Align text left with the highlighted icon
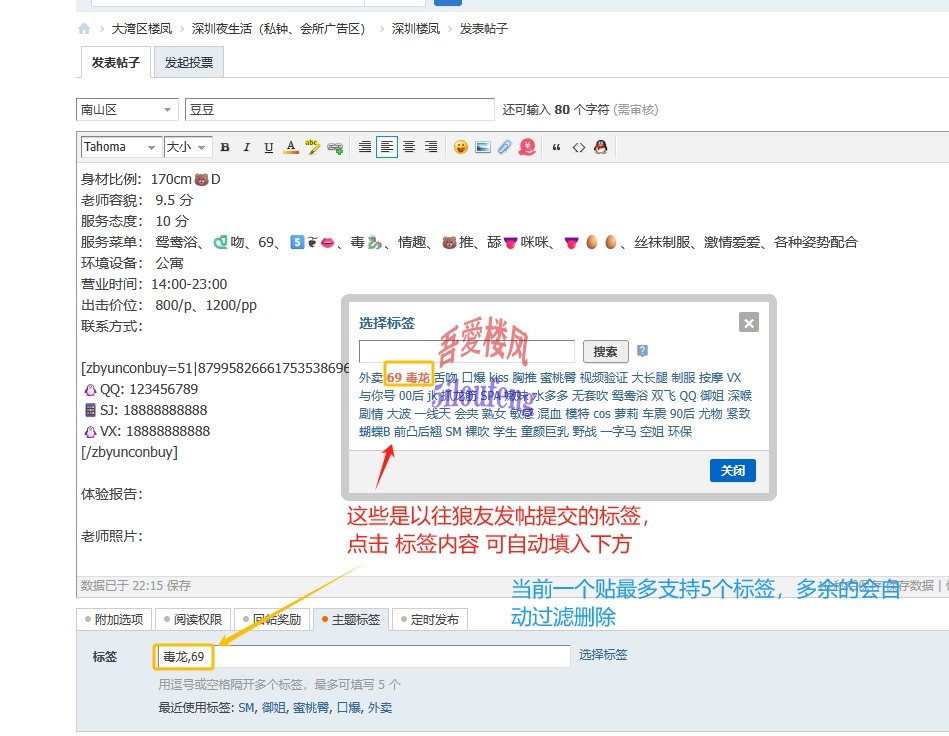Screen dimensions: 949x736 (387, 147)
